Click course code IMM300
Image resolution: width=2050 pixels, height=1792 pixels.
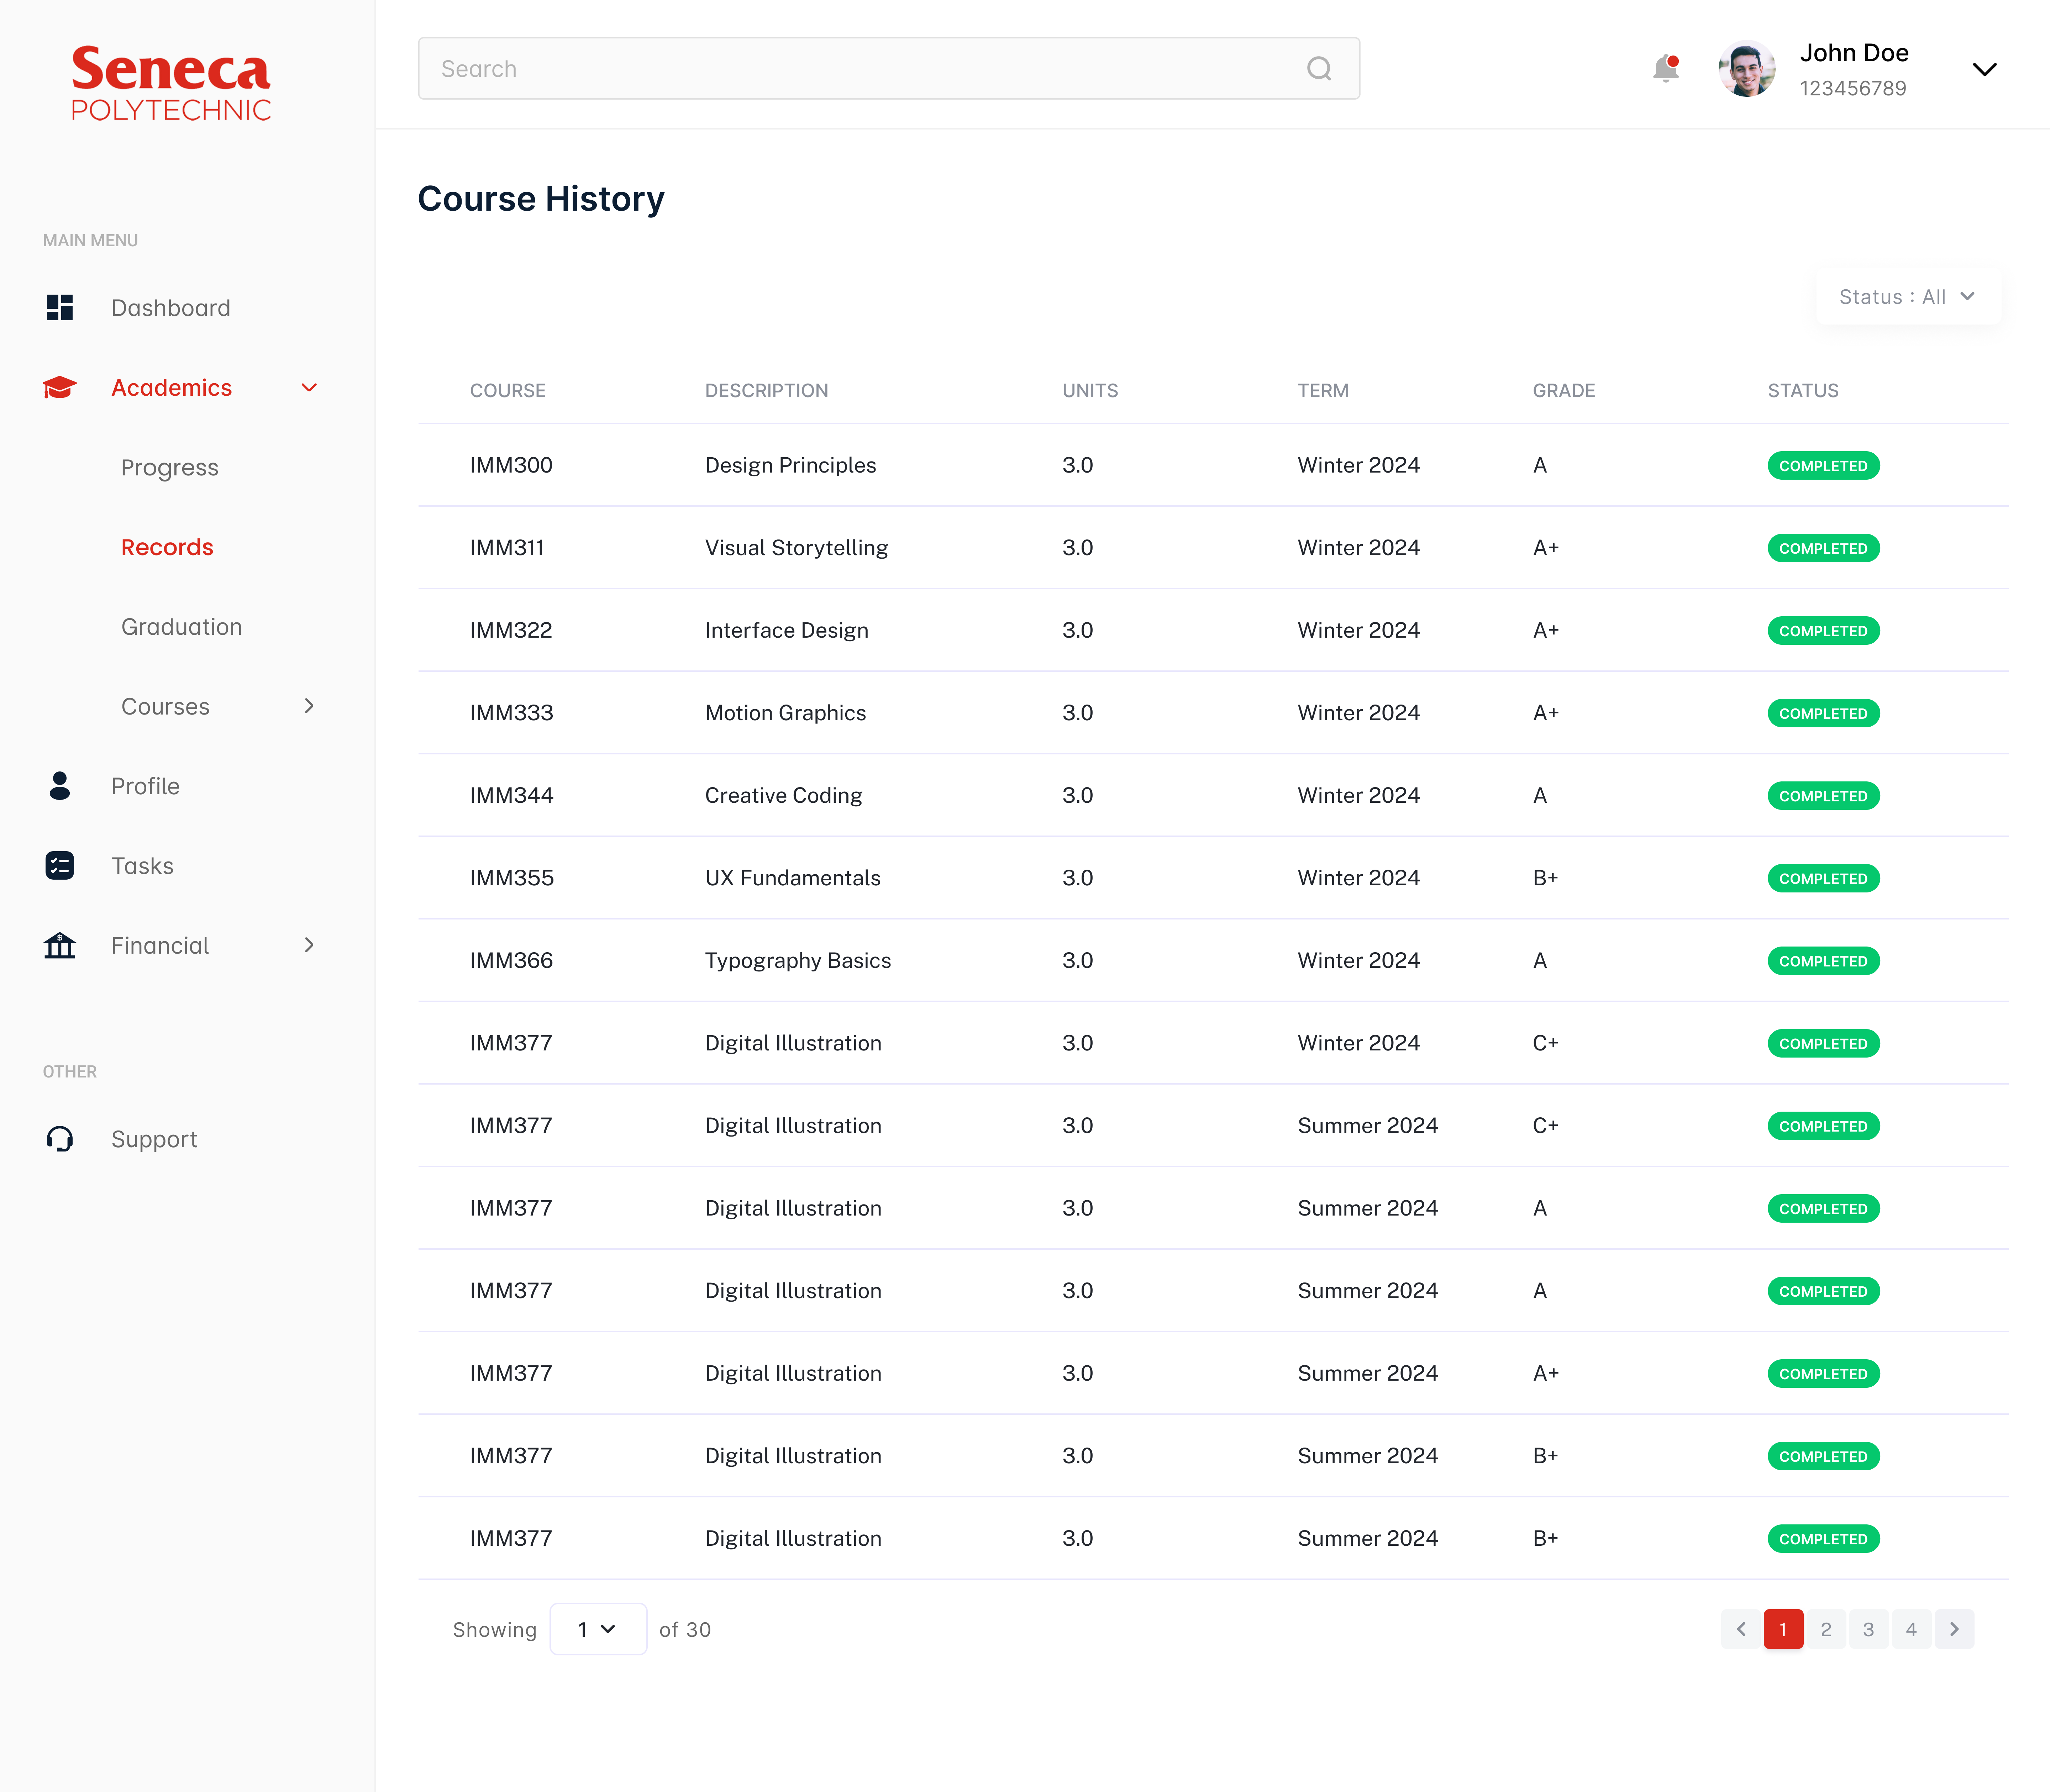[x=511, y=465]
